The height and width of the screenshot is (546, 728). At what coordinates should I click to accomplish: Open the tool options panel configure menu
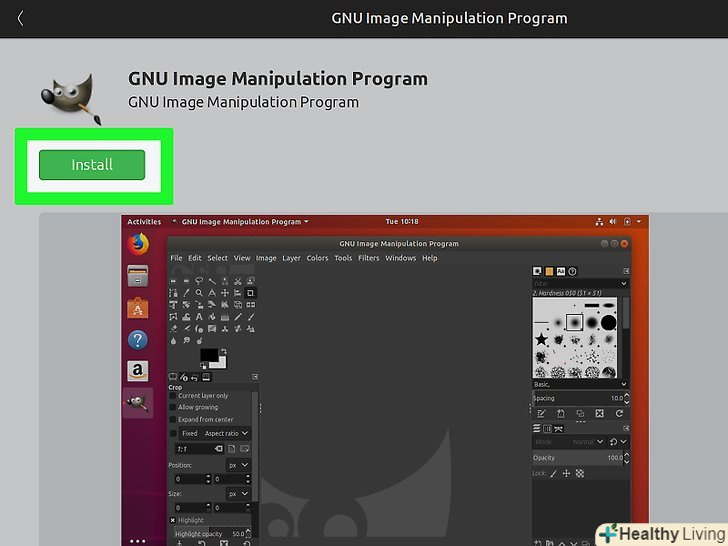pyautogui.click(x=254, y=377)
